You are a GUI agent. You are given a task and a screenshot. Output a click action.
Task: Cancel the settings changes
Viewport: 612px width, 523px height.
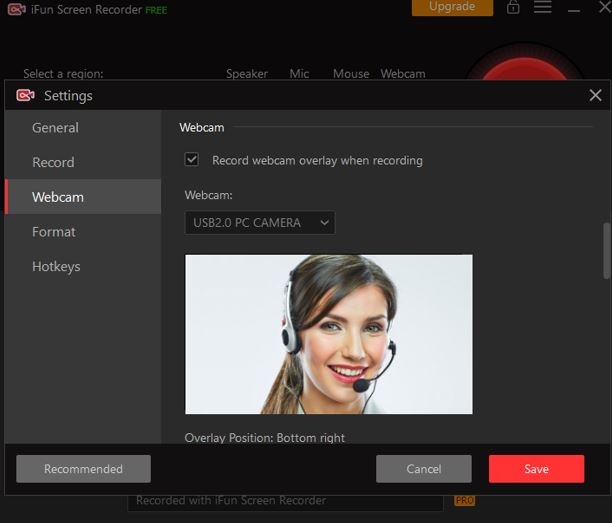pos(424,469)
